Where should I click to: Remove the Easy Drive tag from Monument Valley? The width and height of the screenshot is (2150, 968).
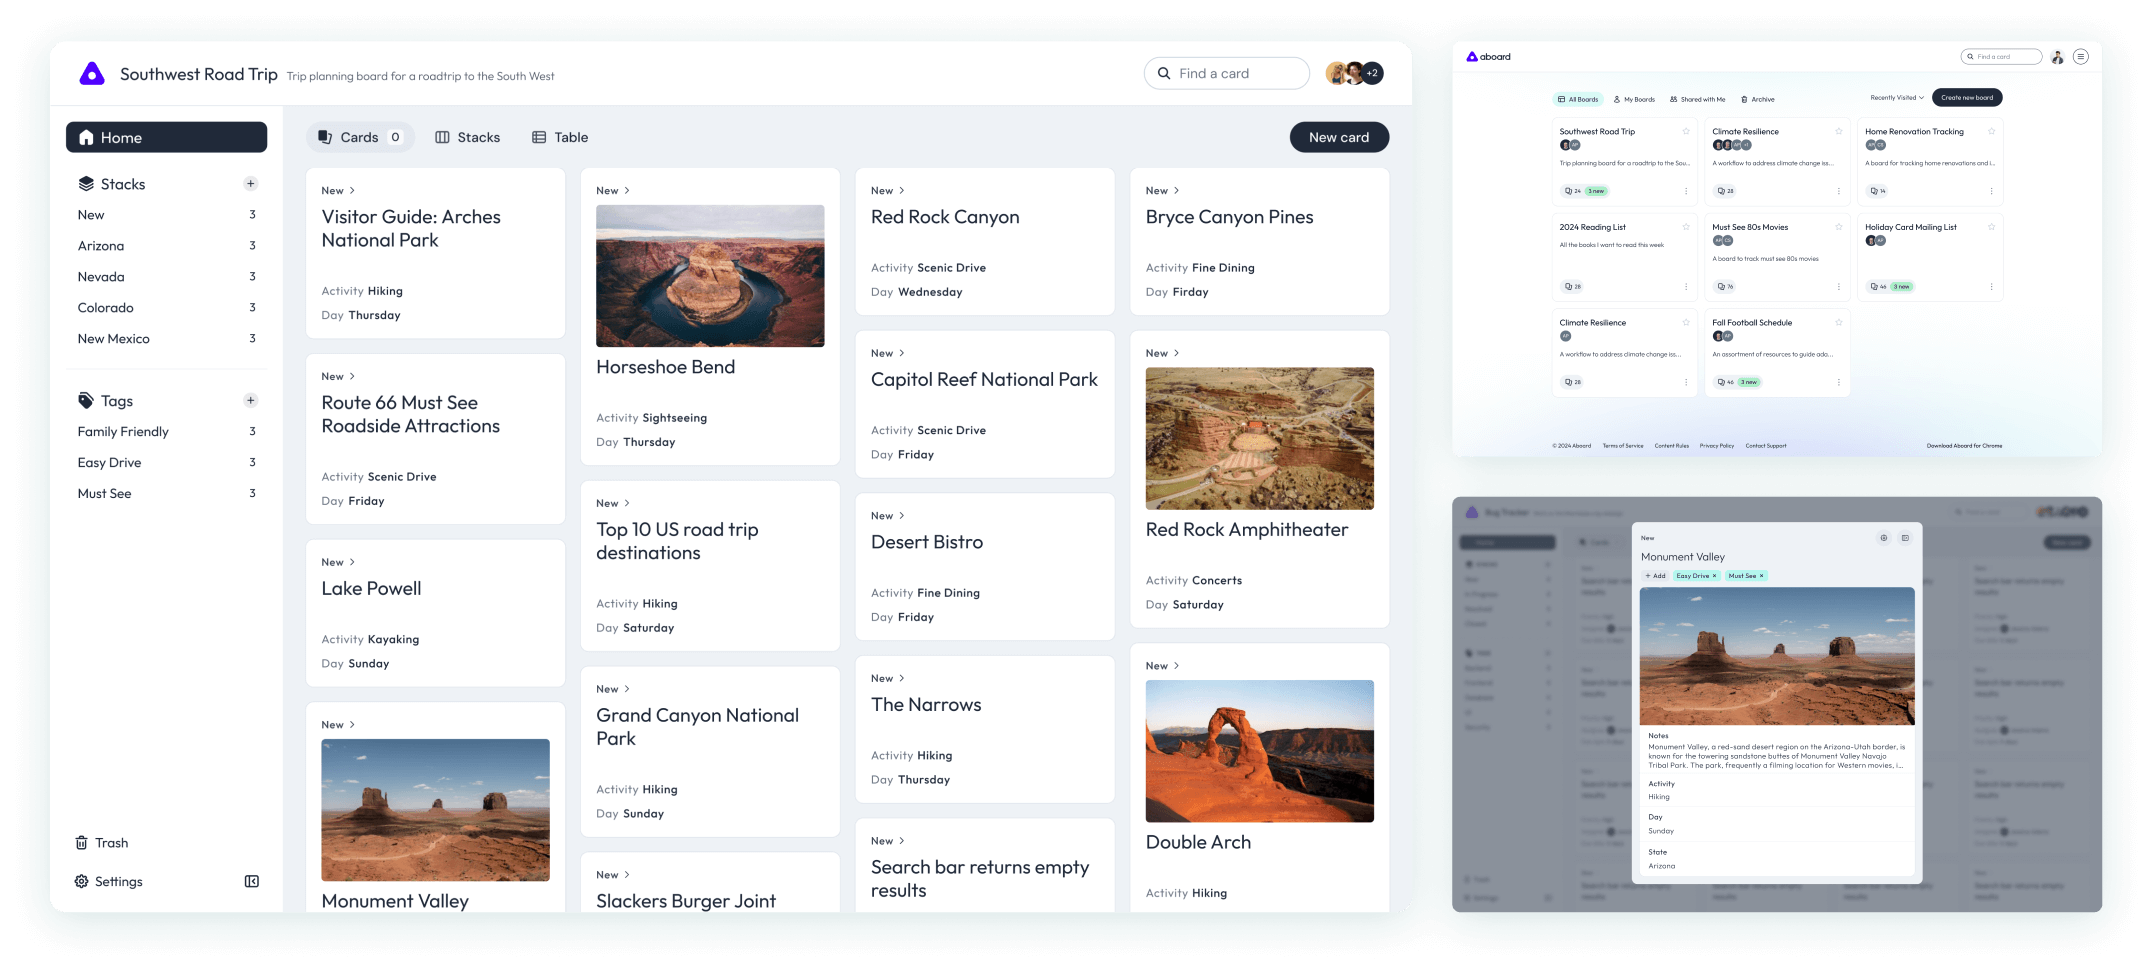1714,576
